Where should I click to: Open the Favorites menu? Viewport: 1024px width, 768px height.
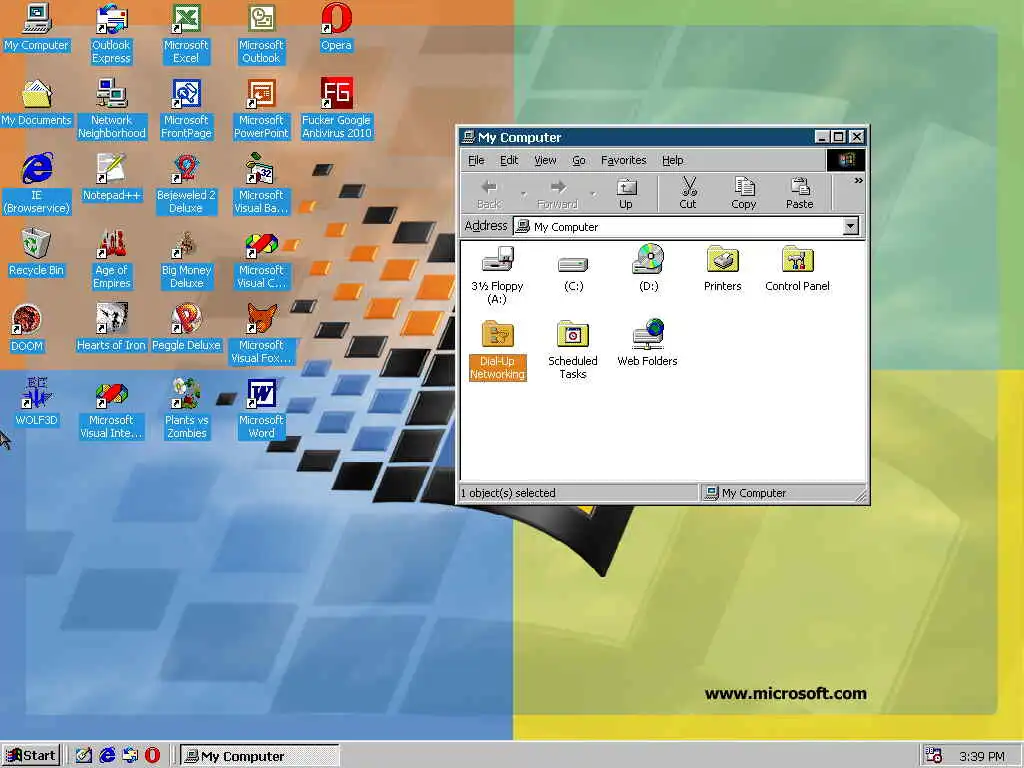624,160
